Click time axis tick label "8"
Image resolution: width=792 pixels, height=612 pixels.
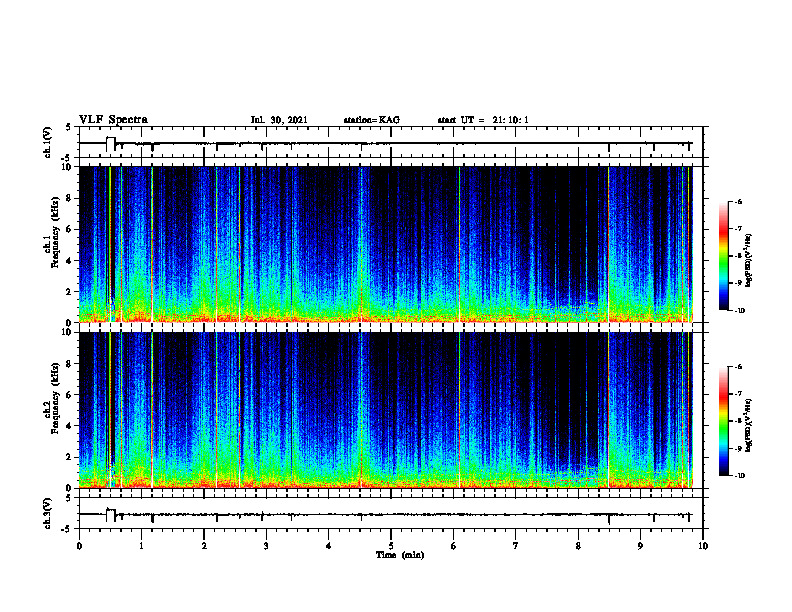pyautogui.click(x=578, y=546)
